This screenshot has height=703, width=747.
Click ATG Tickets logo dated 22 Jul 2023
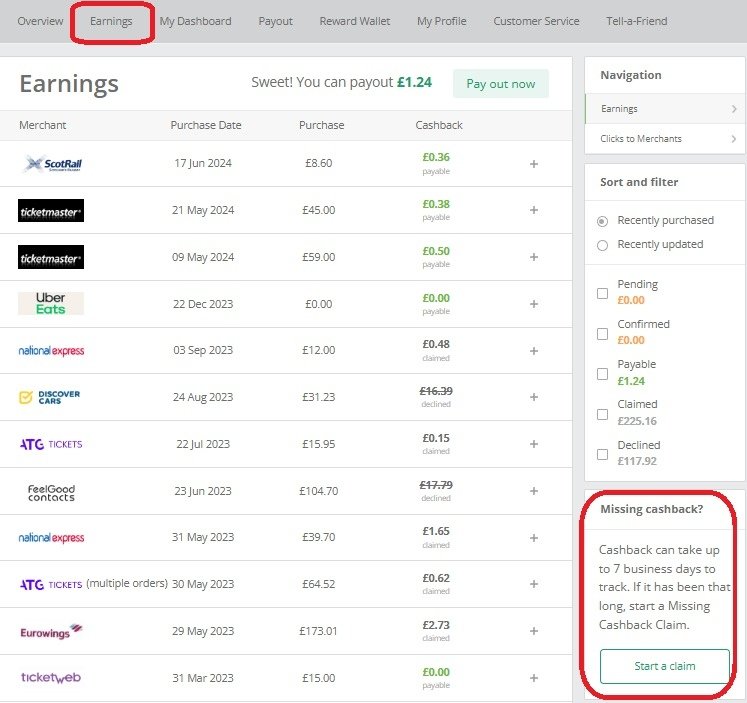point(51,444)
